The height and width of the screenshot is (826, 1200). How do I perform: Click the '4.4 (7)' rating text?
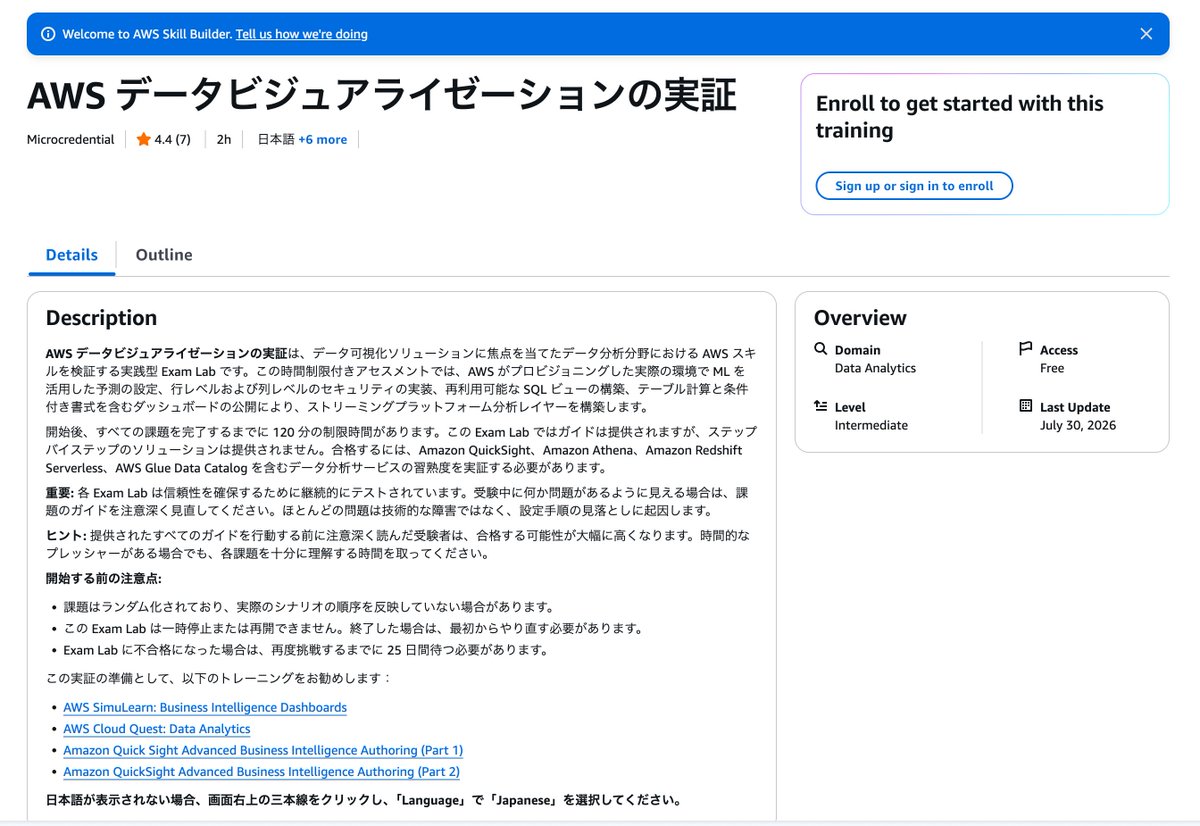(173, 140)
